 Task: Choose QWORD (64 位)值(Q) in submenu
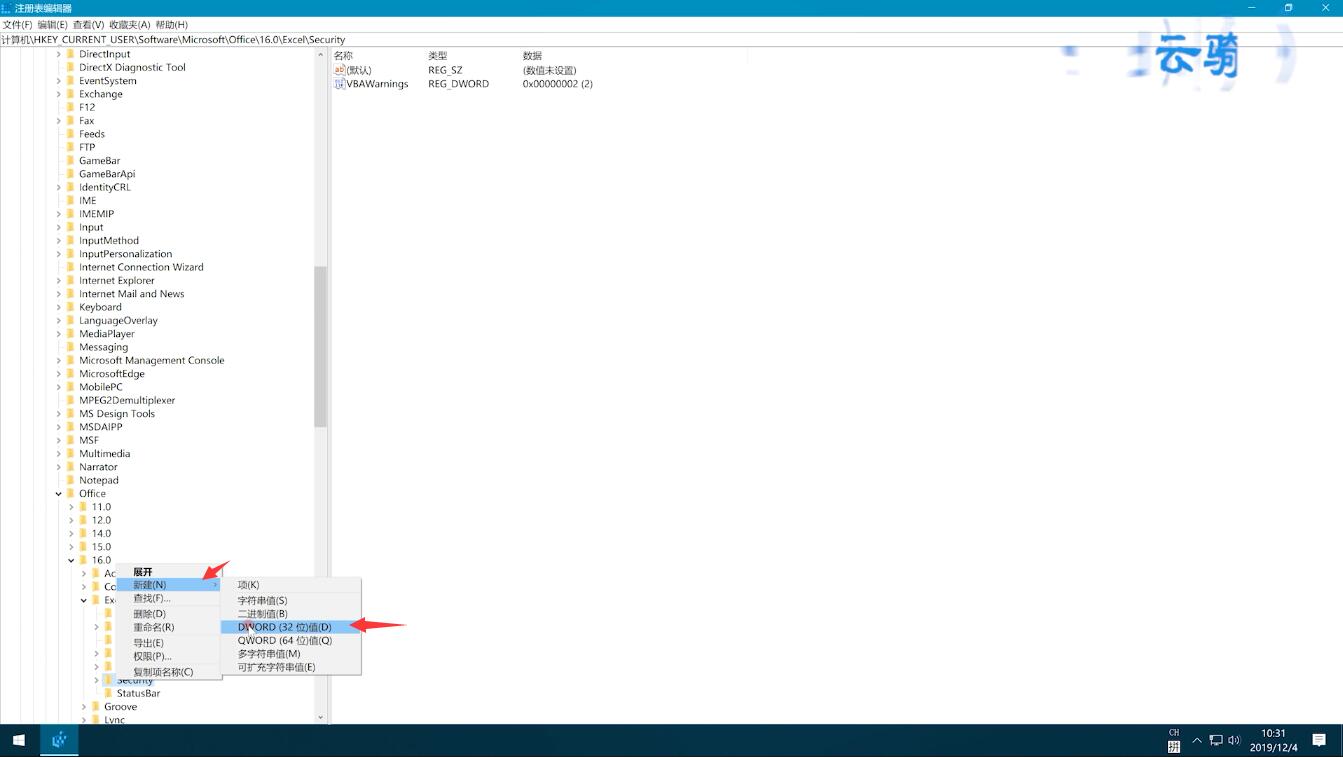290,640
